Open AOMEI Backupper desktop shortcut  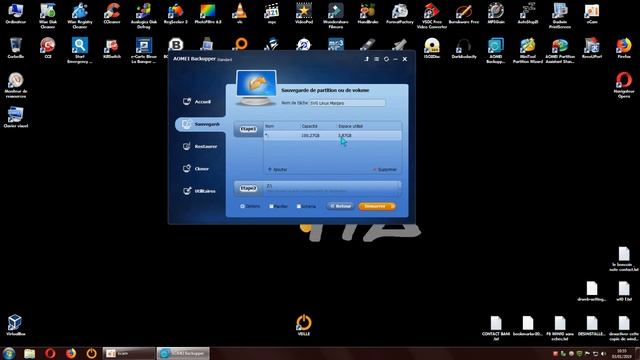click(496, 50)
